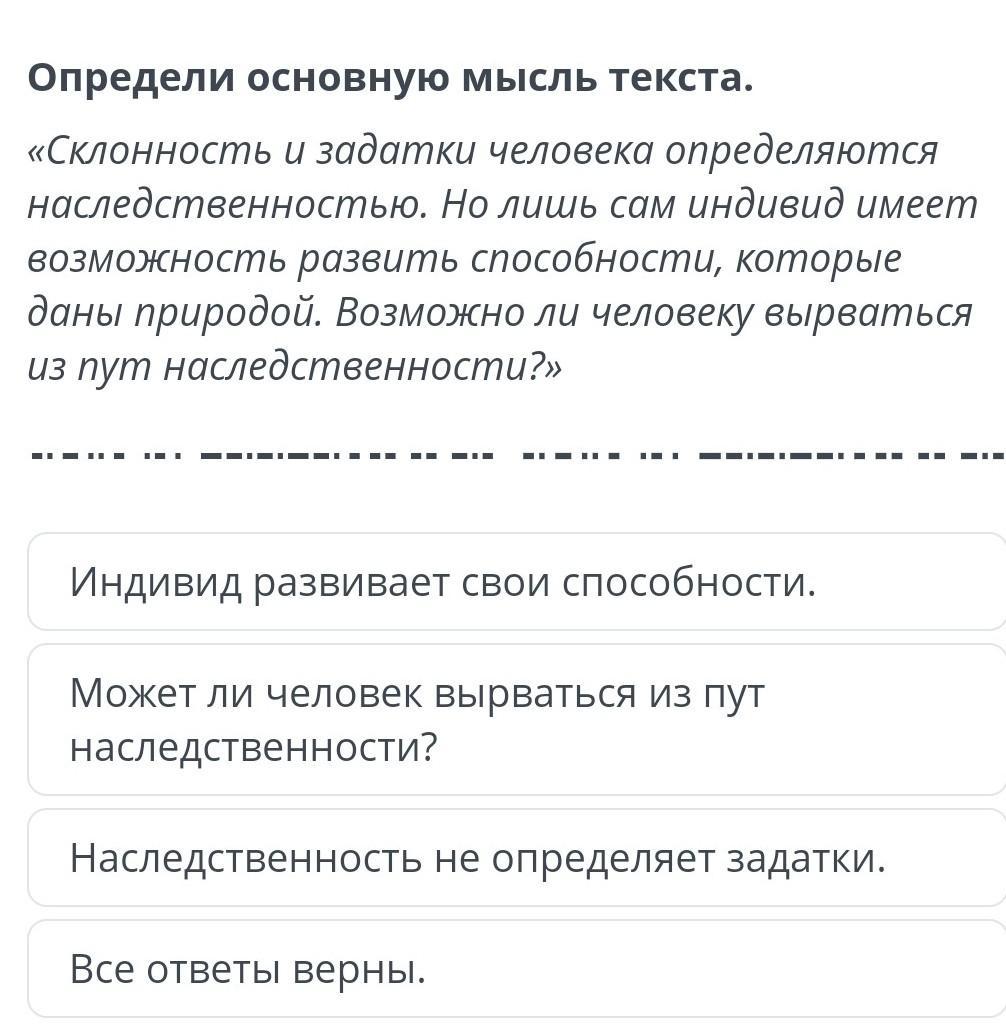Click passage line starting with «Склонность и задатки

[x=483, y=152]
